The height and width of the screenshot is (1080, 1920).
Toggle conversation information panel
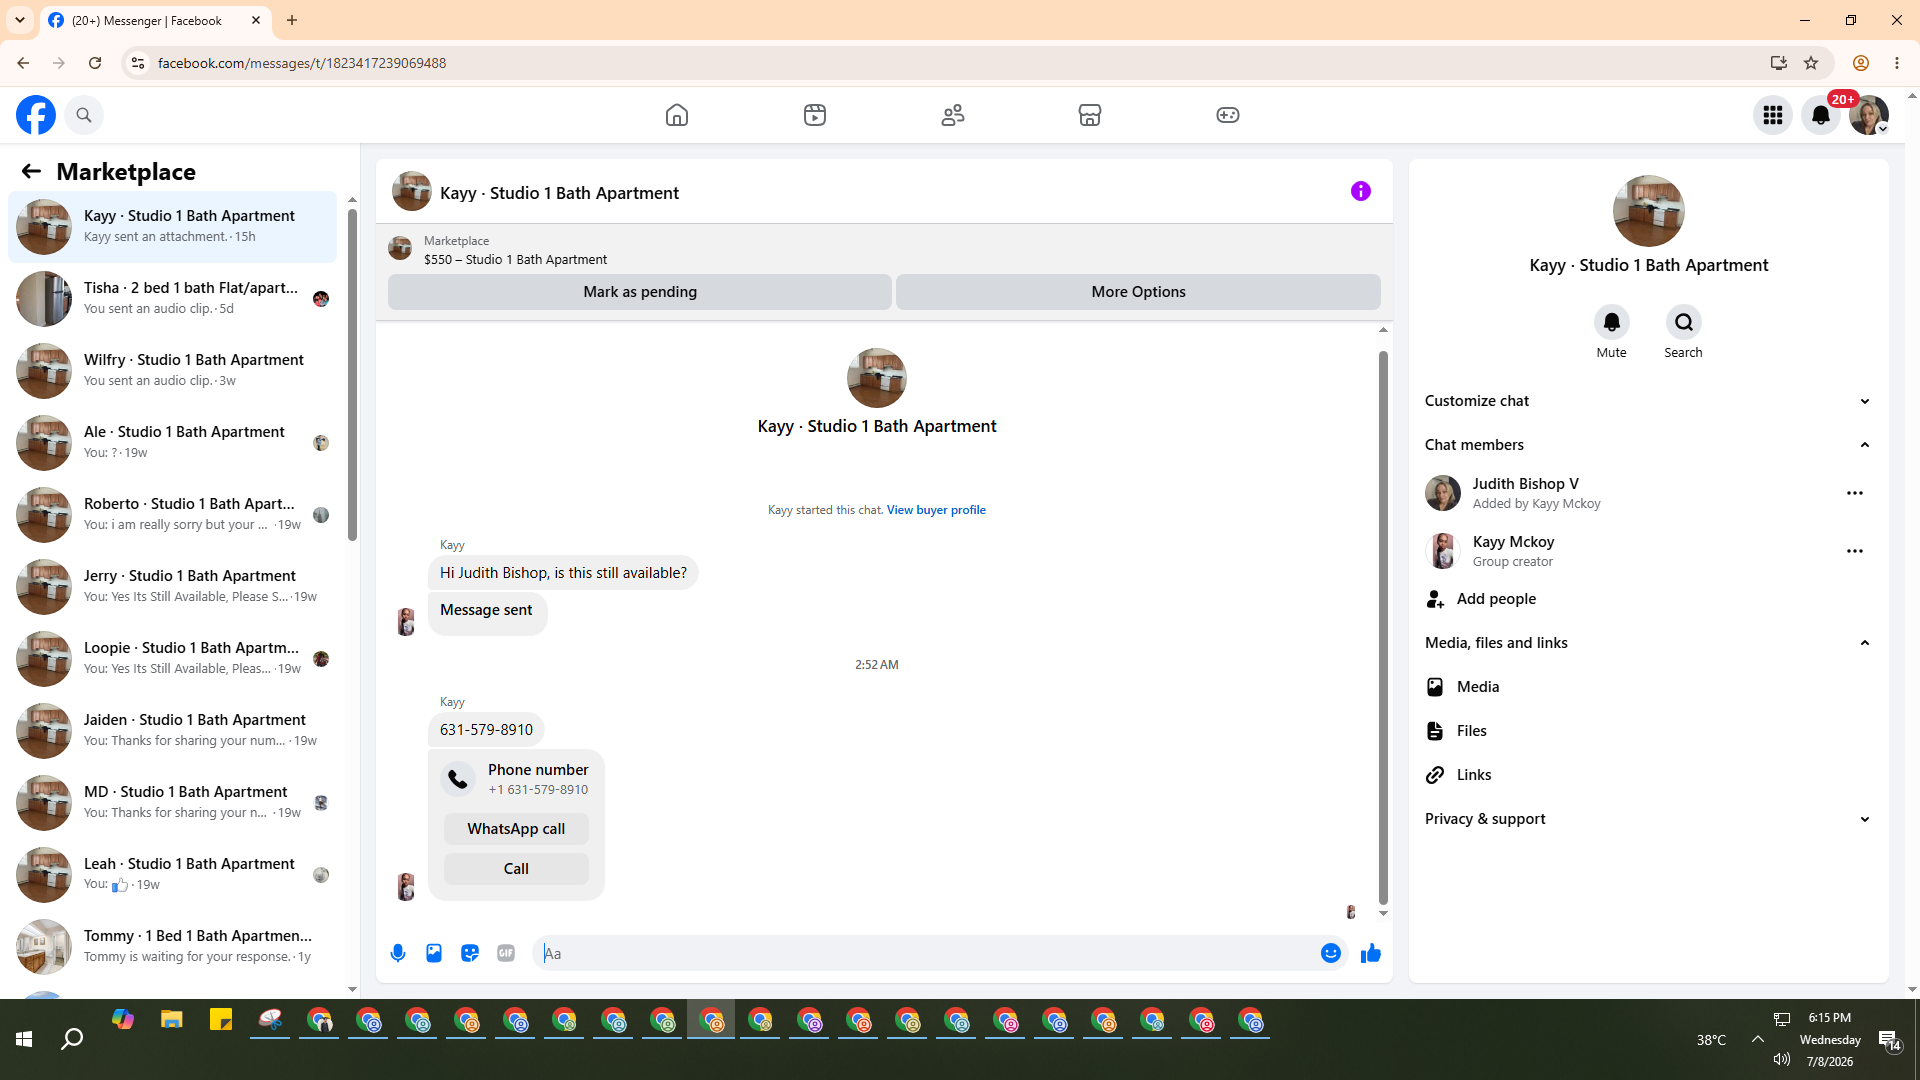(1361, 191)
